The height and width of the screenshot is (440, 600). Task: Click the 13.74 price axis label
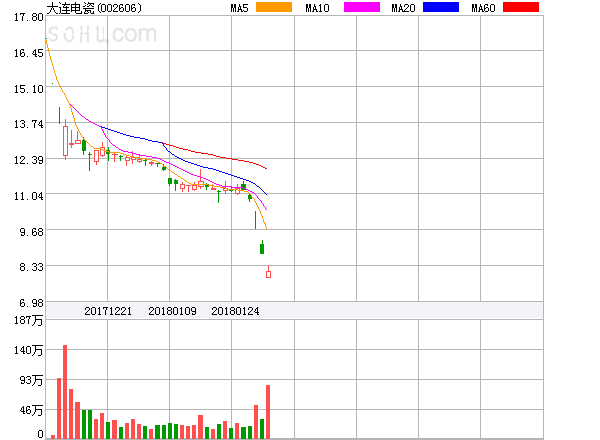pos(29,124)
